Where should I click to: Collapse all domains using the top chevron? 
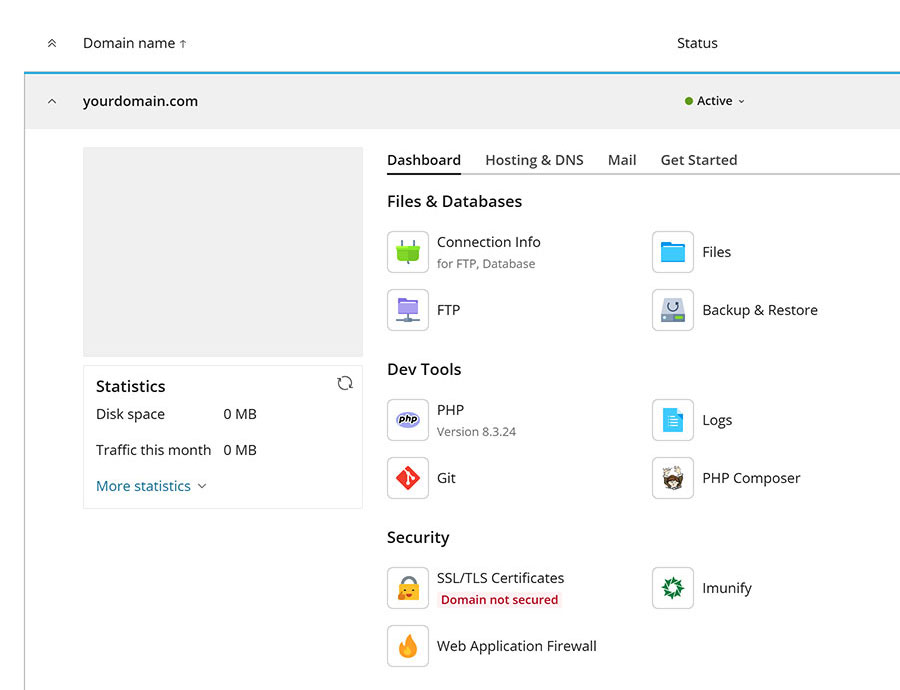pos(51,43)
